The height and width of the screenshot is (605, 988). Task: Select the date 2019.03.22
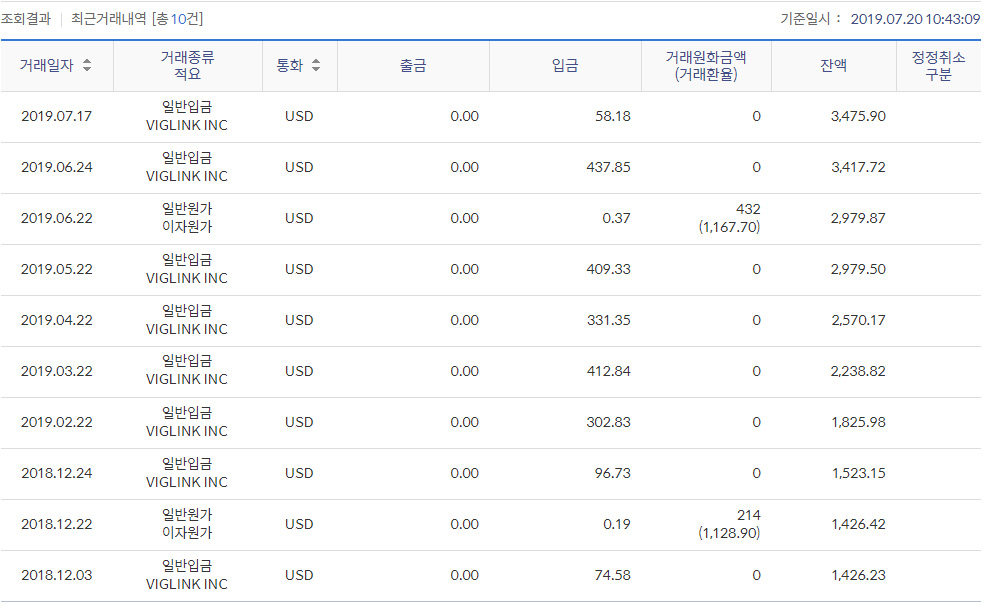57,371
